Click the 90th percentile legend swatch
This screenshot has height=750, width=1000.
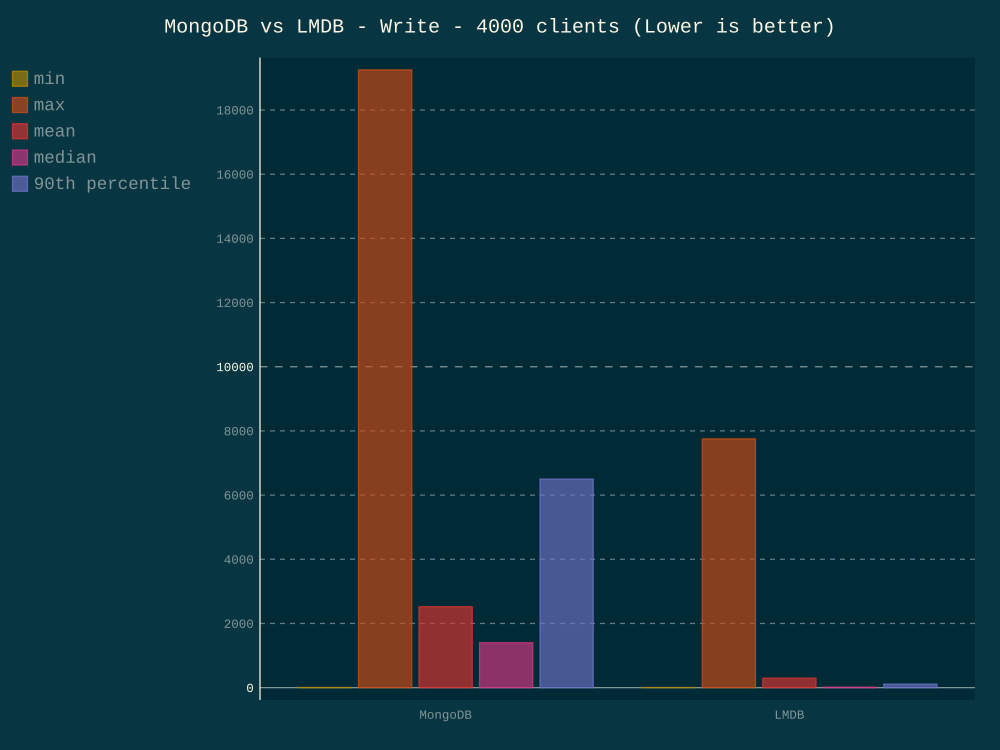[x=20, y=184]
